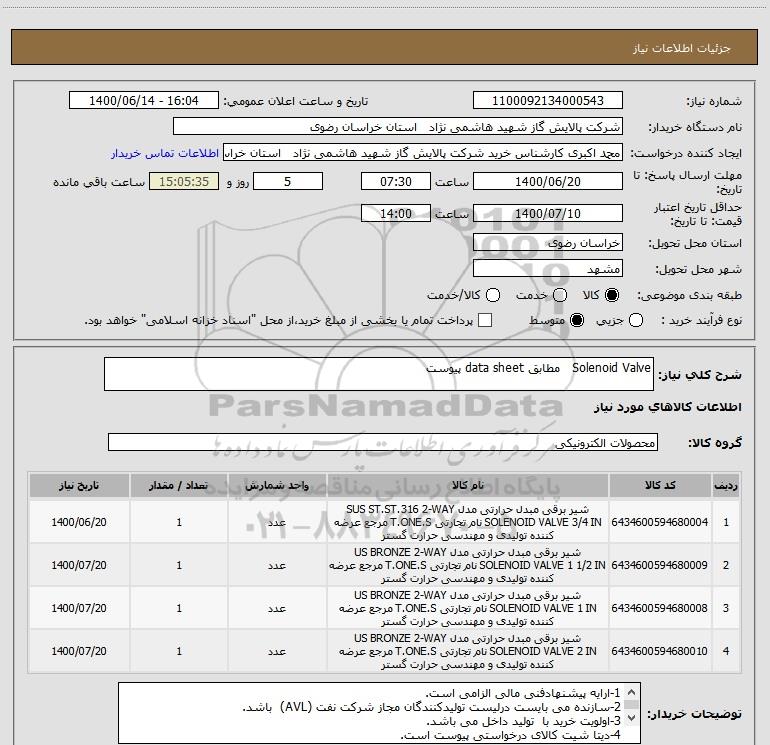Click the announcement date field 1400/06/14 - 16:04

[144, 101]
